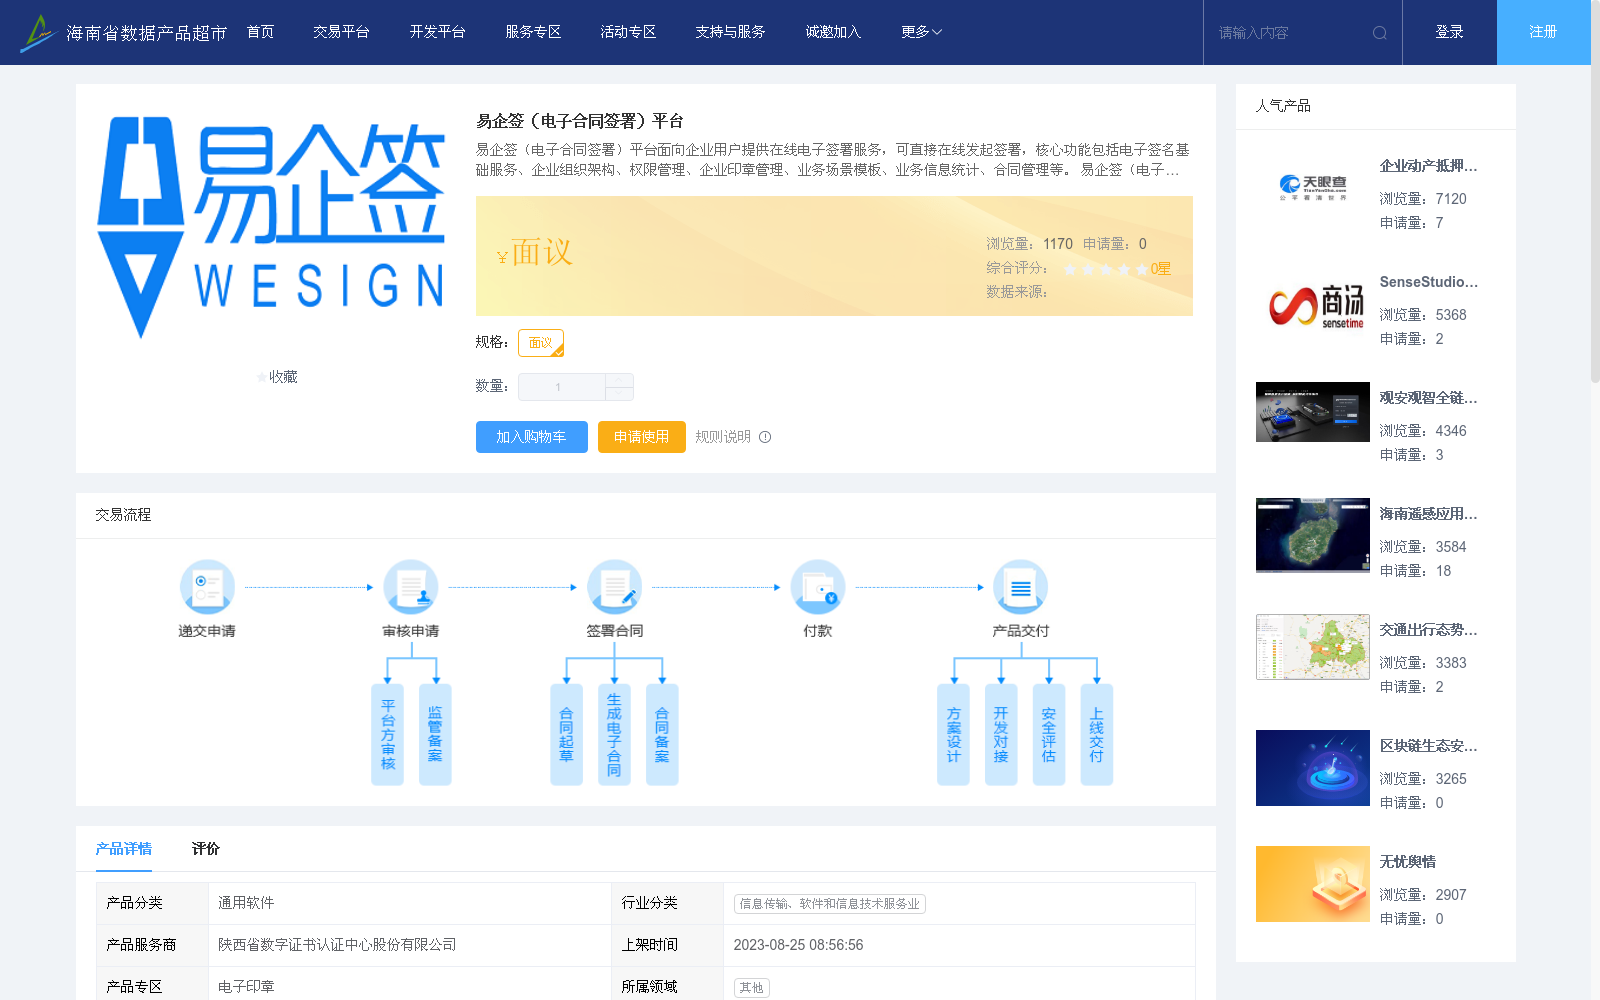Open the 诚邀加入 menu item
Image resolution: width=1600 pixels, height=1000 pixels.
pyautogui.click(x=833, y=32)
